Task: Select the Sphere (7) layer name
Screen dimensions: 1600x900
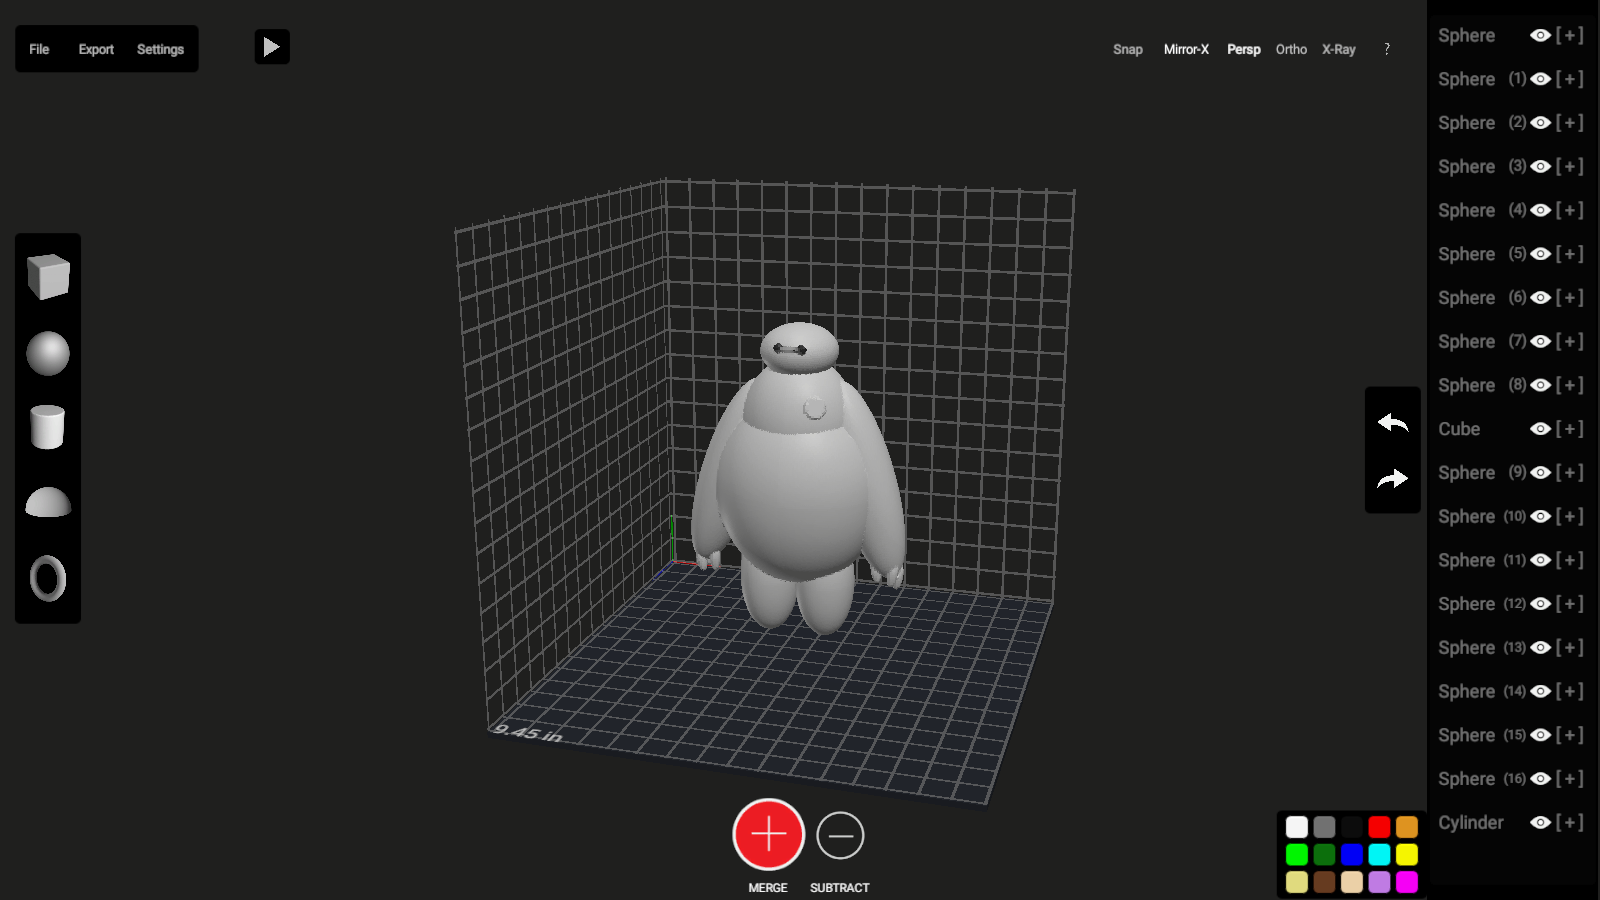Action: [1482, 342]
